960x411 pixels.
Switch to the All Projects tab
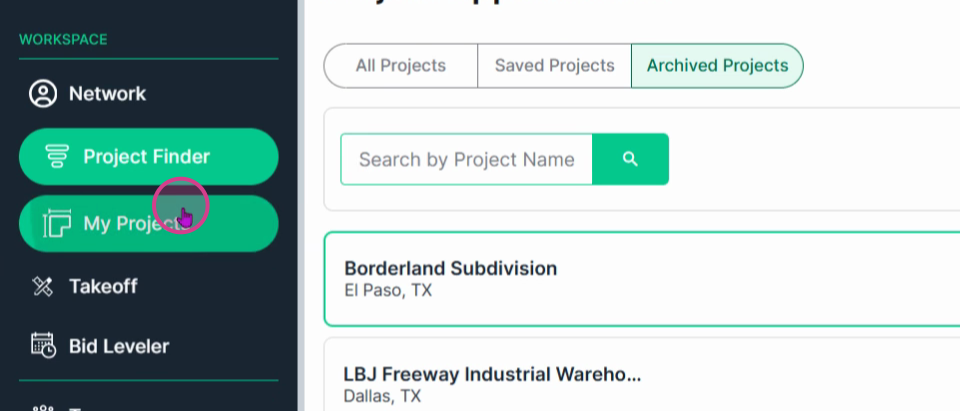(x=400, y=66)
